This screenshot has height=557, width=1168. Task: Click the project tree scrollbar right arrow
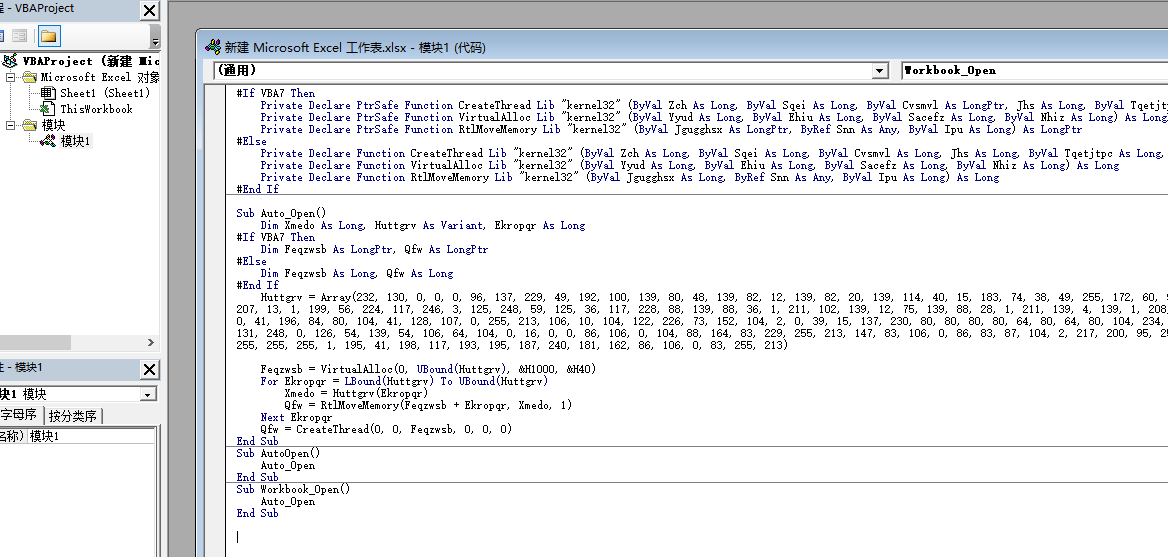pos(150,343)
